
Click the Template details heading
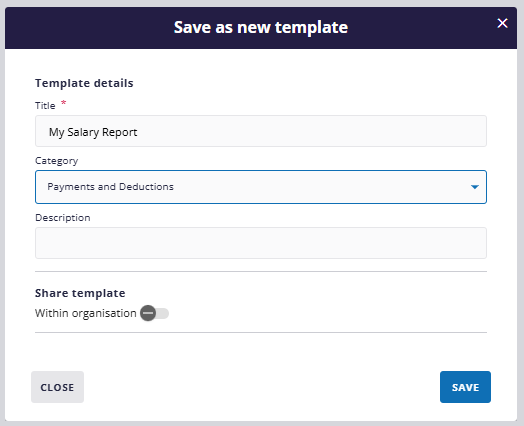click(84, 83)
